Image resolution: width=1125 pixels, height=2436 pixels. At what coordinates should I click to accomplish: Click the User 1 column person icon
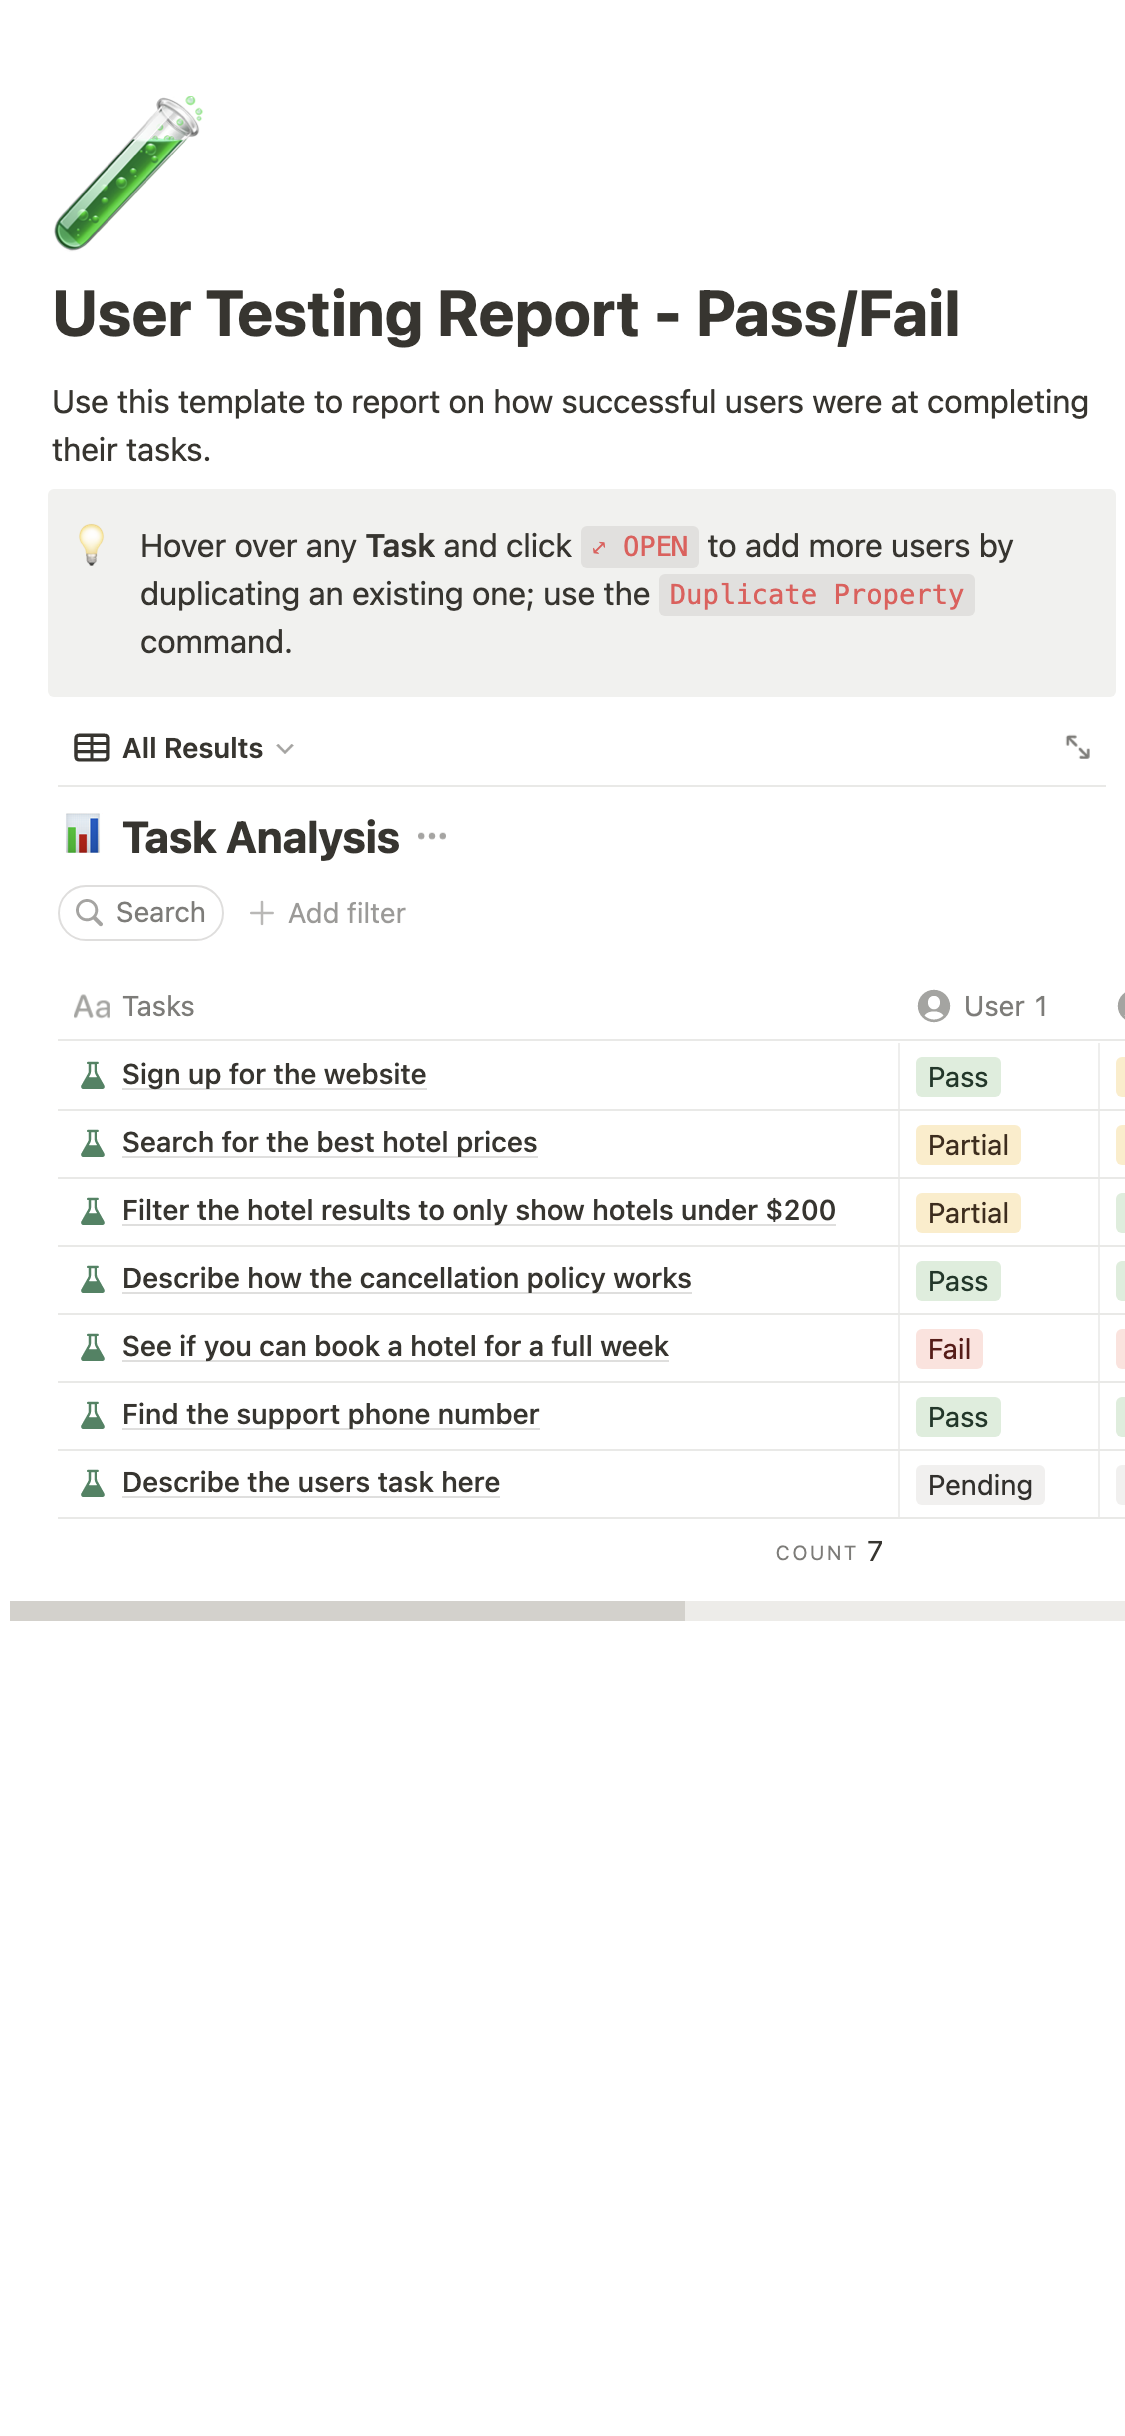[933, 1006]
